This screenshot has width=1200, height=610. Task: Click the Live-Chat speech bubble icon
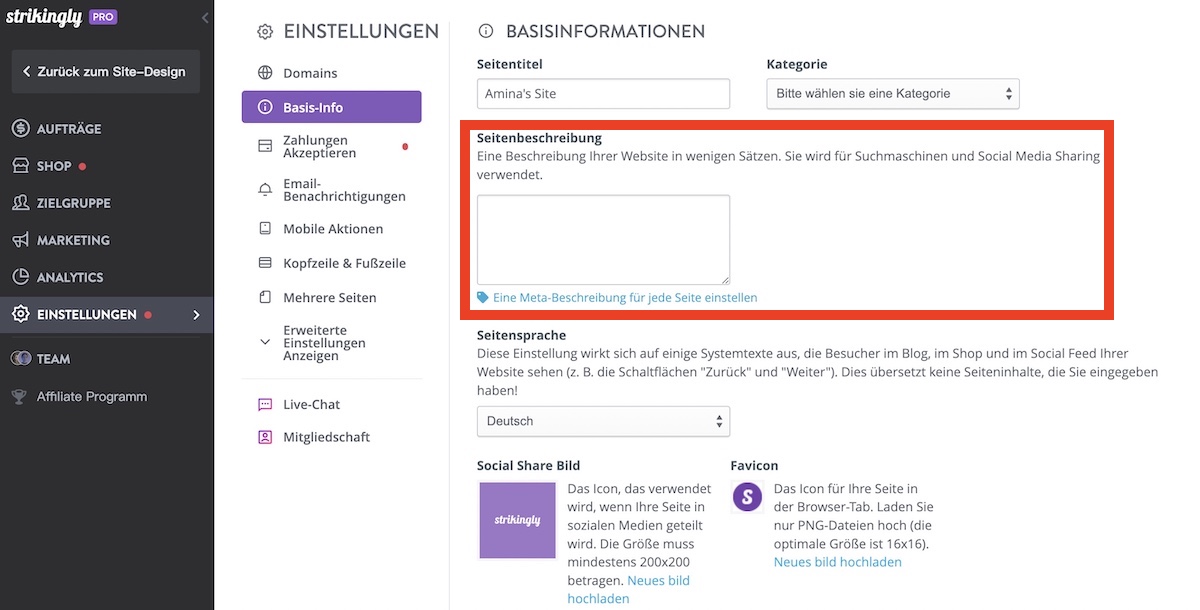pyautogui.click(x=265, y=404)
